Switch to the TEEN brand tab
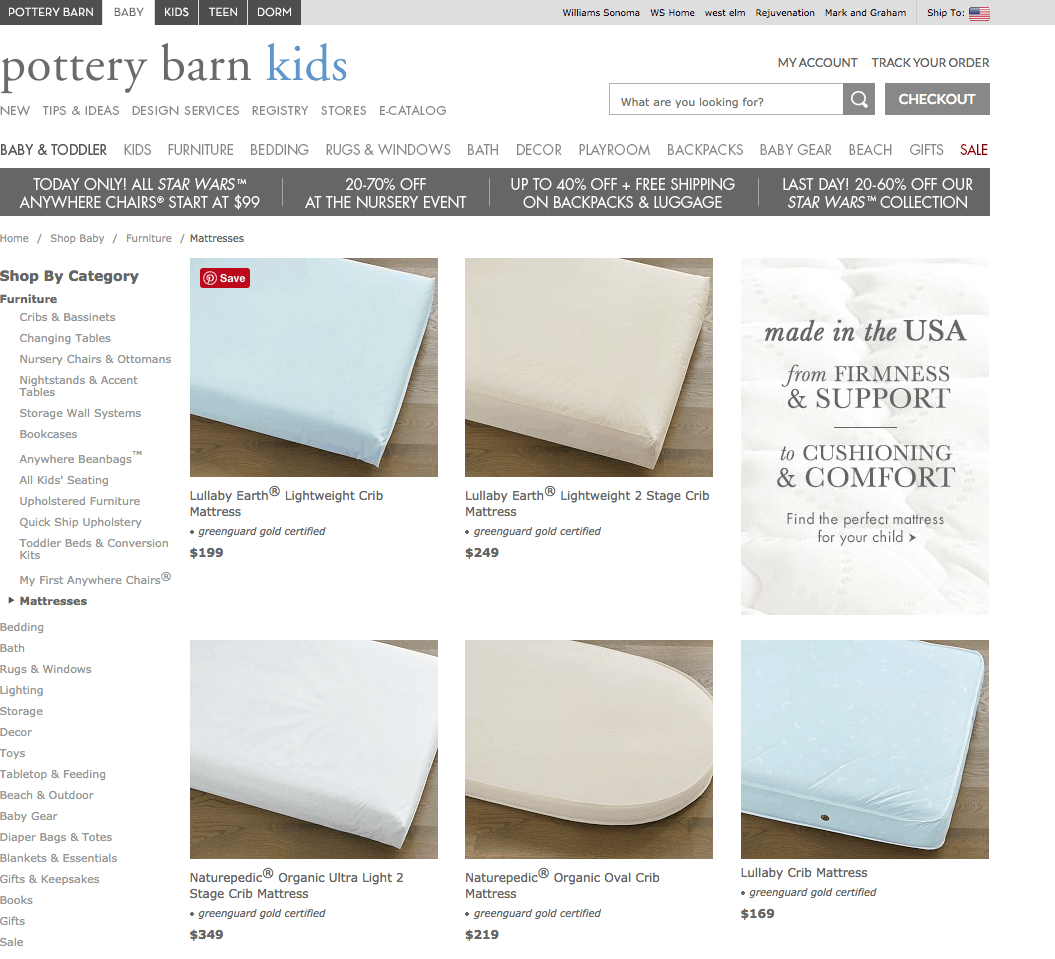The image size is (1055, 959). (x=223, y=12)
